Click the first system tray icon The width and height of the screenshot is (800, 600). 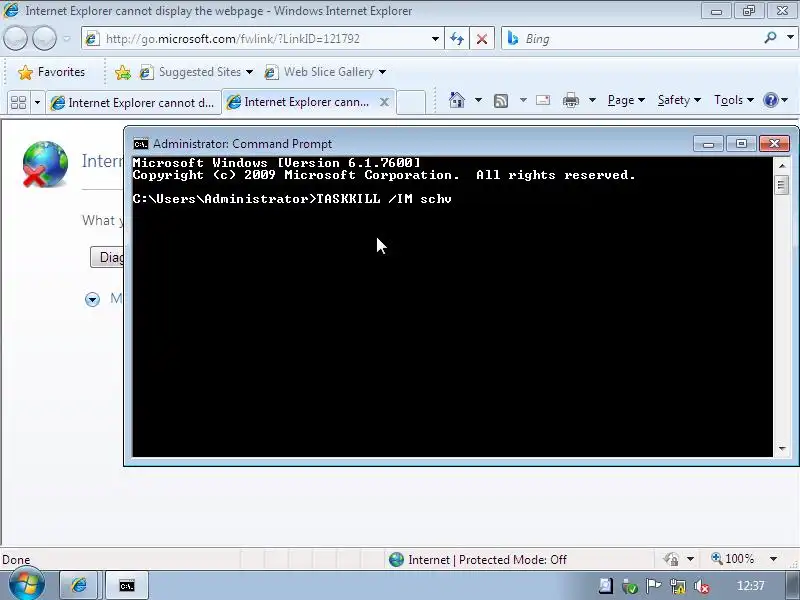[605, 586]
